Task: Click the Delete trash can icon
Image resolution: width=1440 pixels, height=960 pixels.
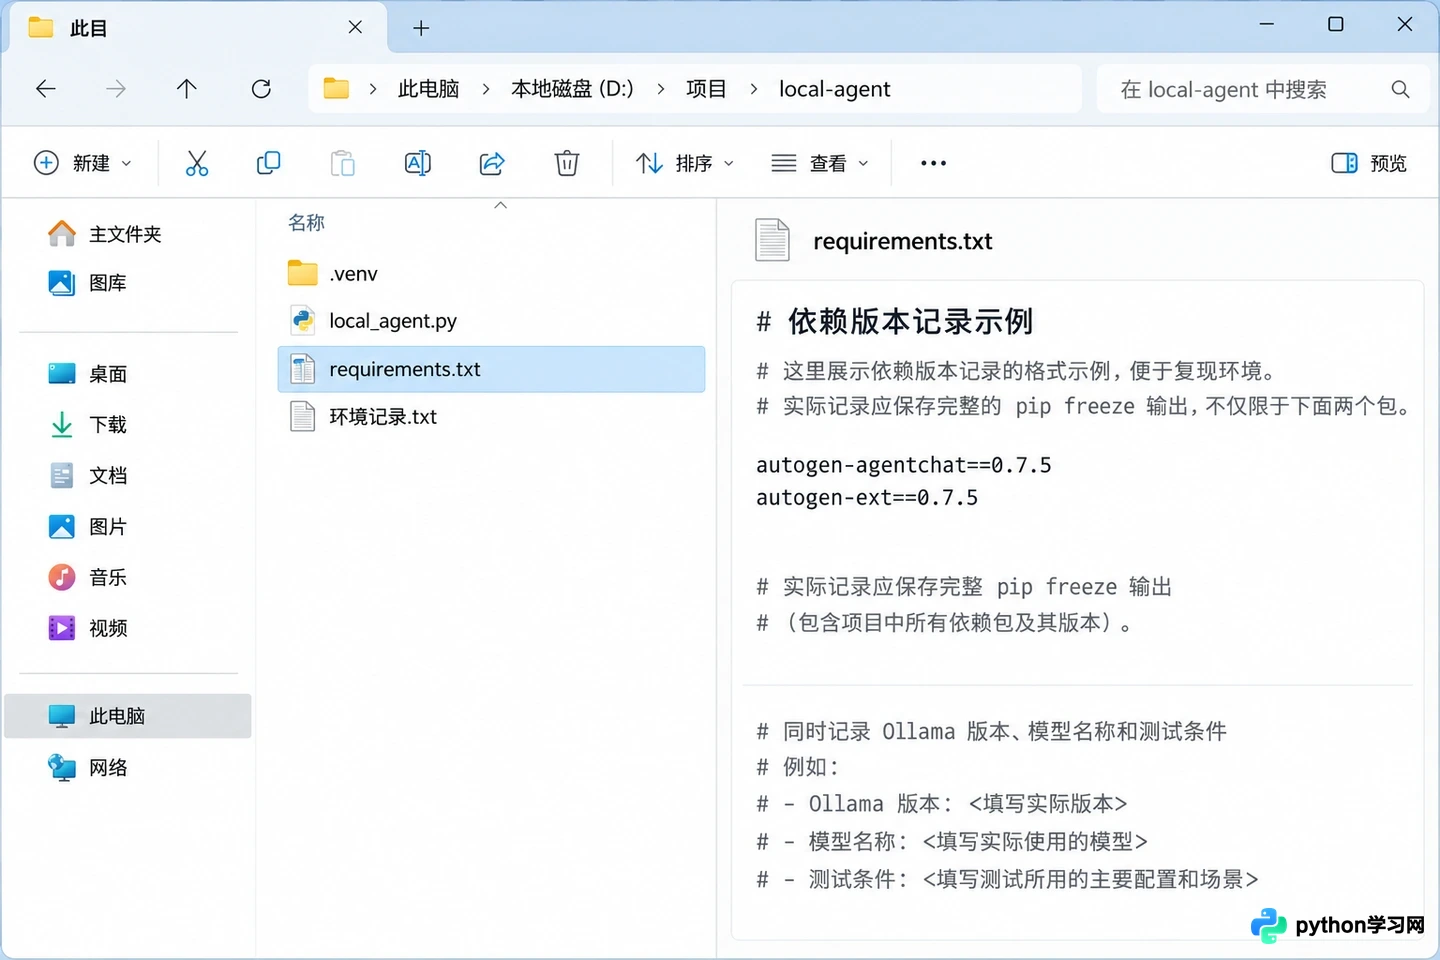Action: click(x=567, y=163)
